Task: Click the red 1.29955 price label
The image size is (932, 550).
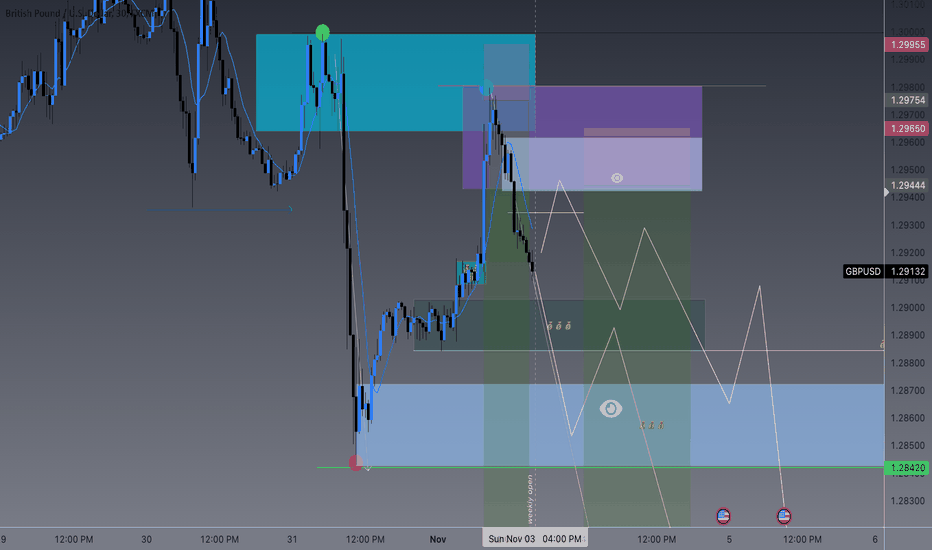Action: click(x=906, y=45)
